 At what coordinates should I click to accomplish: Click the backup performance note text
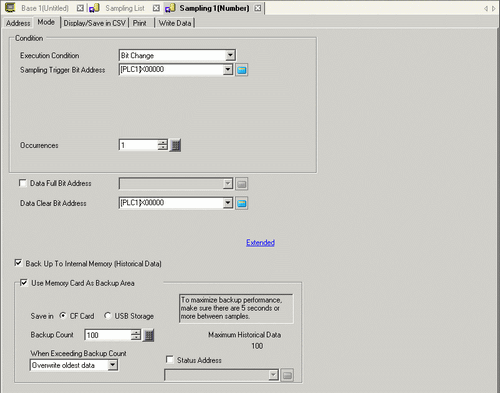pos(231,308)
